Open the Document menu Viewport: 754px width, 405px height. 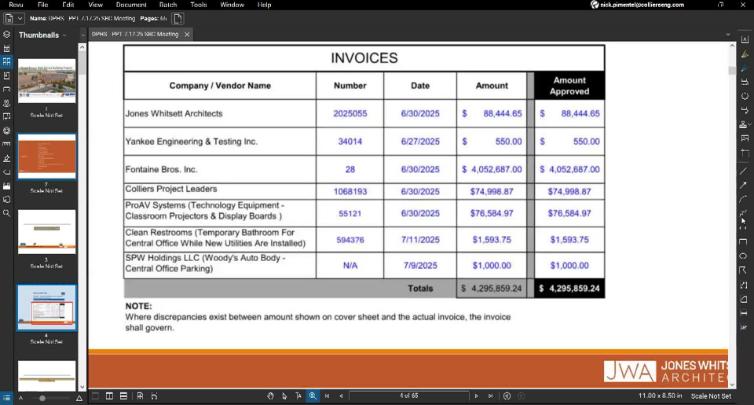click(131, 5)
